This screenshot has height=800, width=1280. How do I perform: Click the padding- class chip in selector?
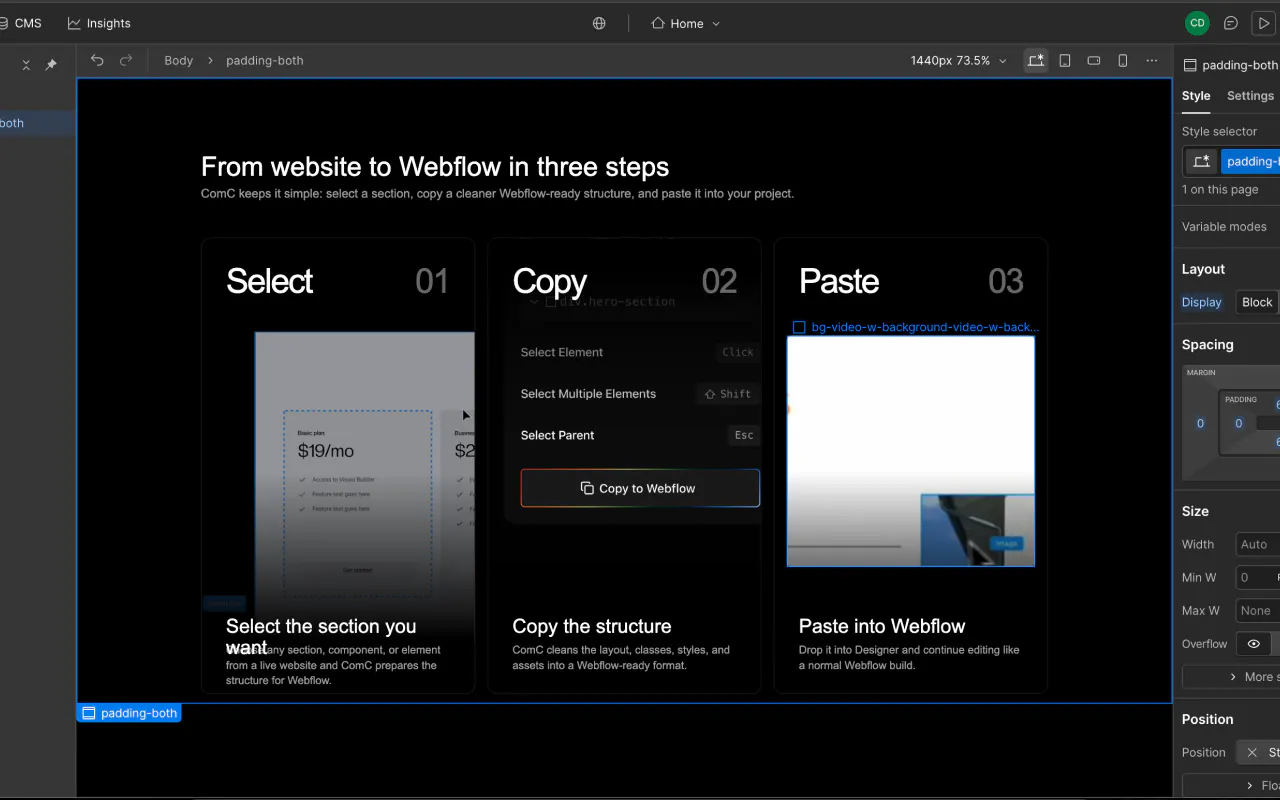tap(1250, 161)
